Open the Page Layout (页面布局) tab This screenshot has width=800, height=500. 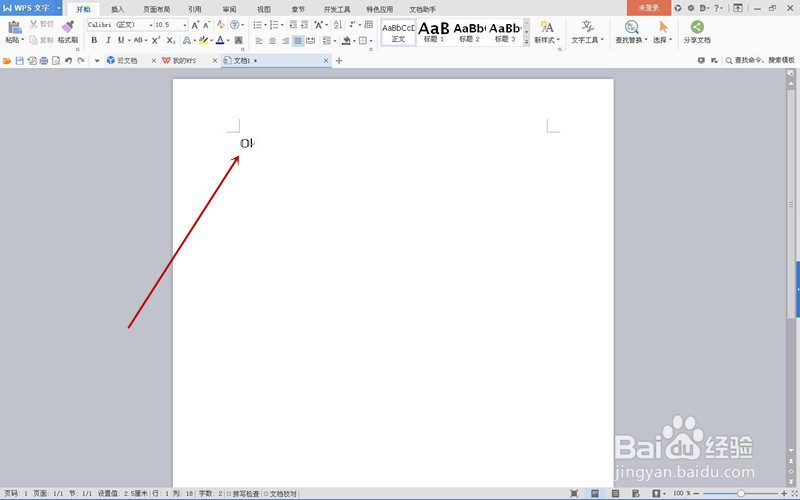[157, 9]
